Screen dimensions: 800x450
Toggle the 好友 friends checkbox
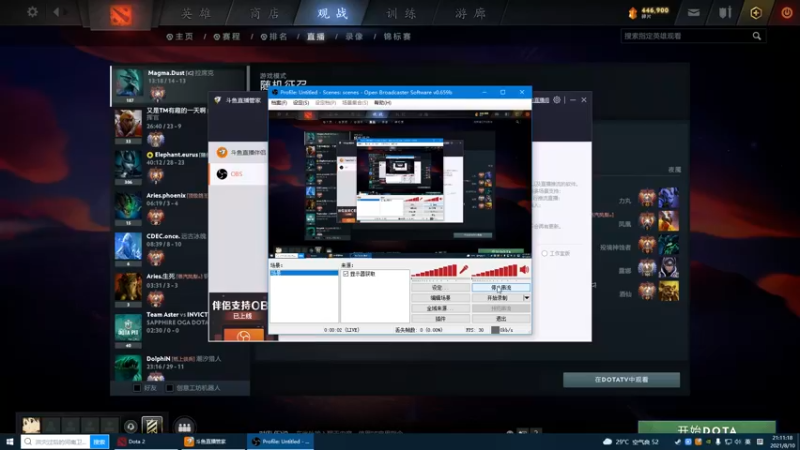pyautogui.click(x=137, y=388)
